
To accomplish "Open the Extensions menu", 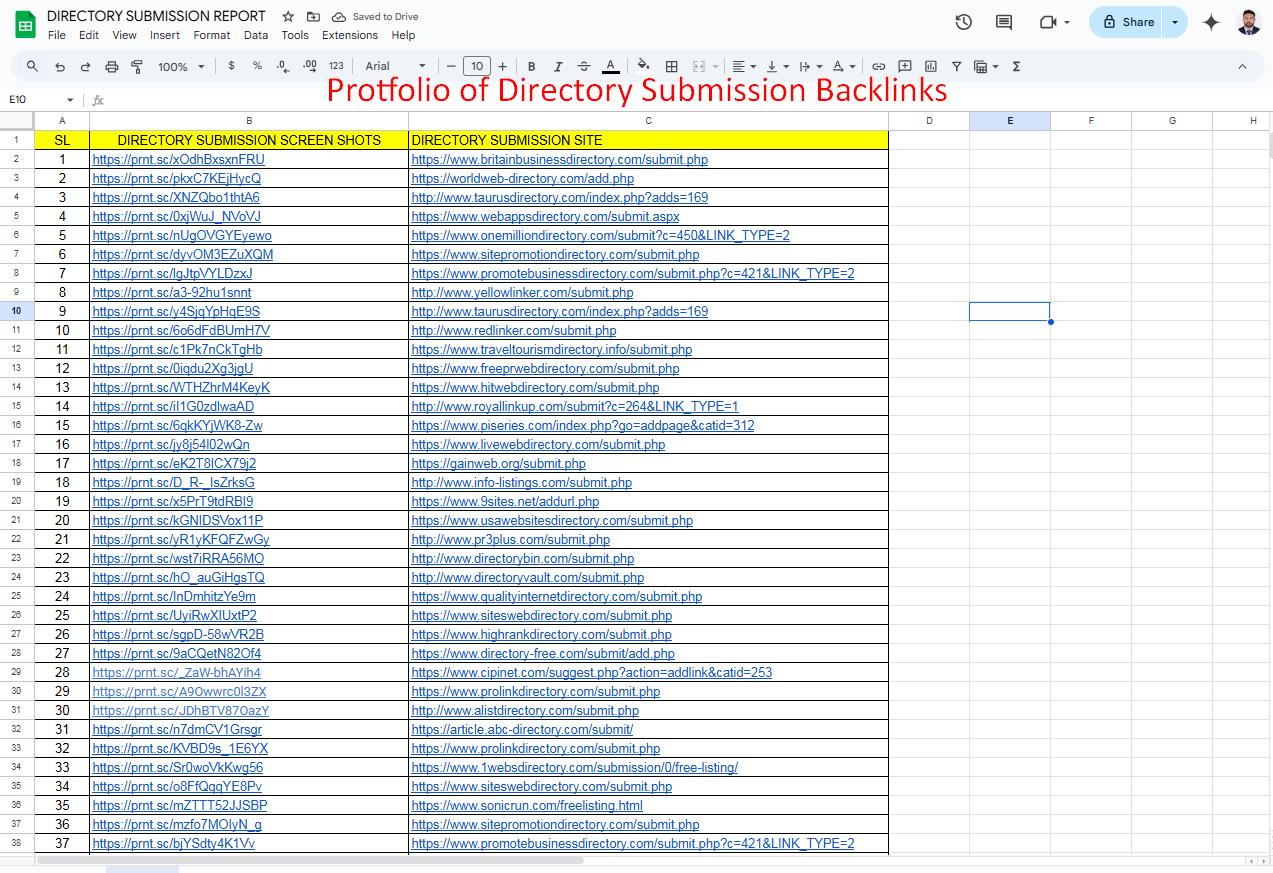I will coord(349,35).
